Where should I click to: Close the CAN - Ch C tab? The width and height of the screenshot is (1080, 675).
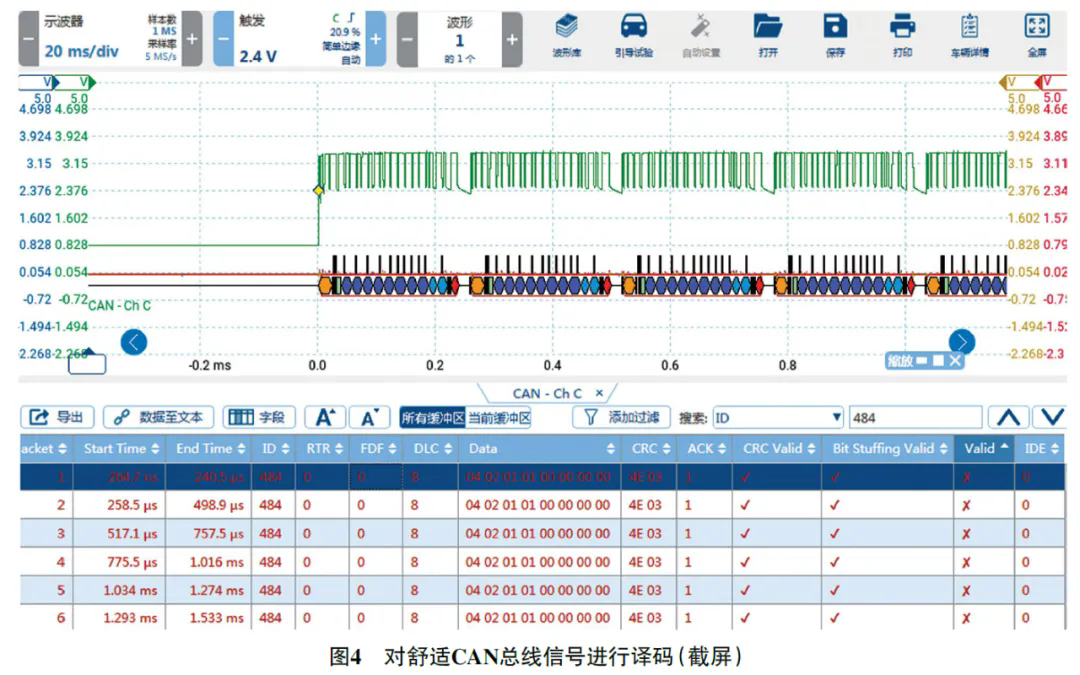600,393
